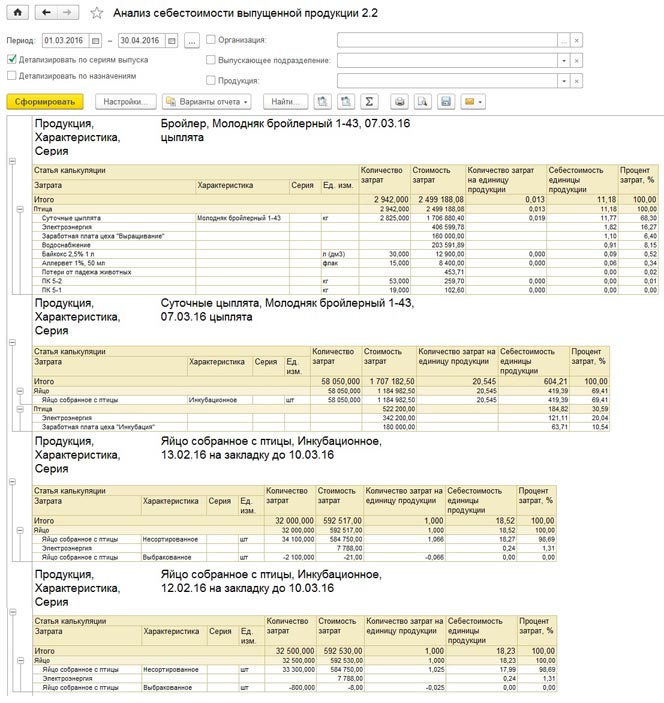
Task: Collapse the Бройлер product group
Action: [13, 161]
